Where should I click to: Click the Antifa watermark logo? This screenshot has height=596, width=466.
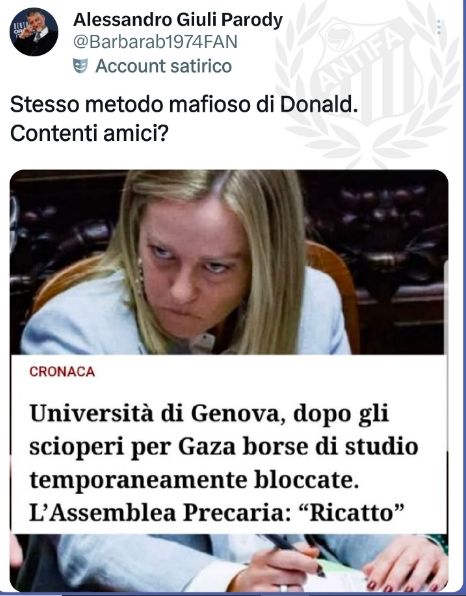367,82
